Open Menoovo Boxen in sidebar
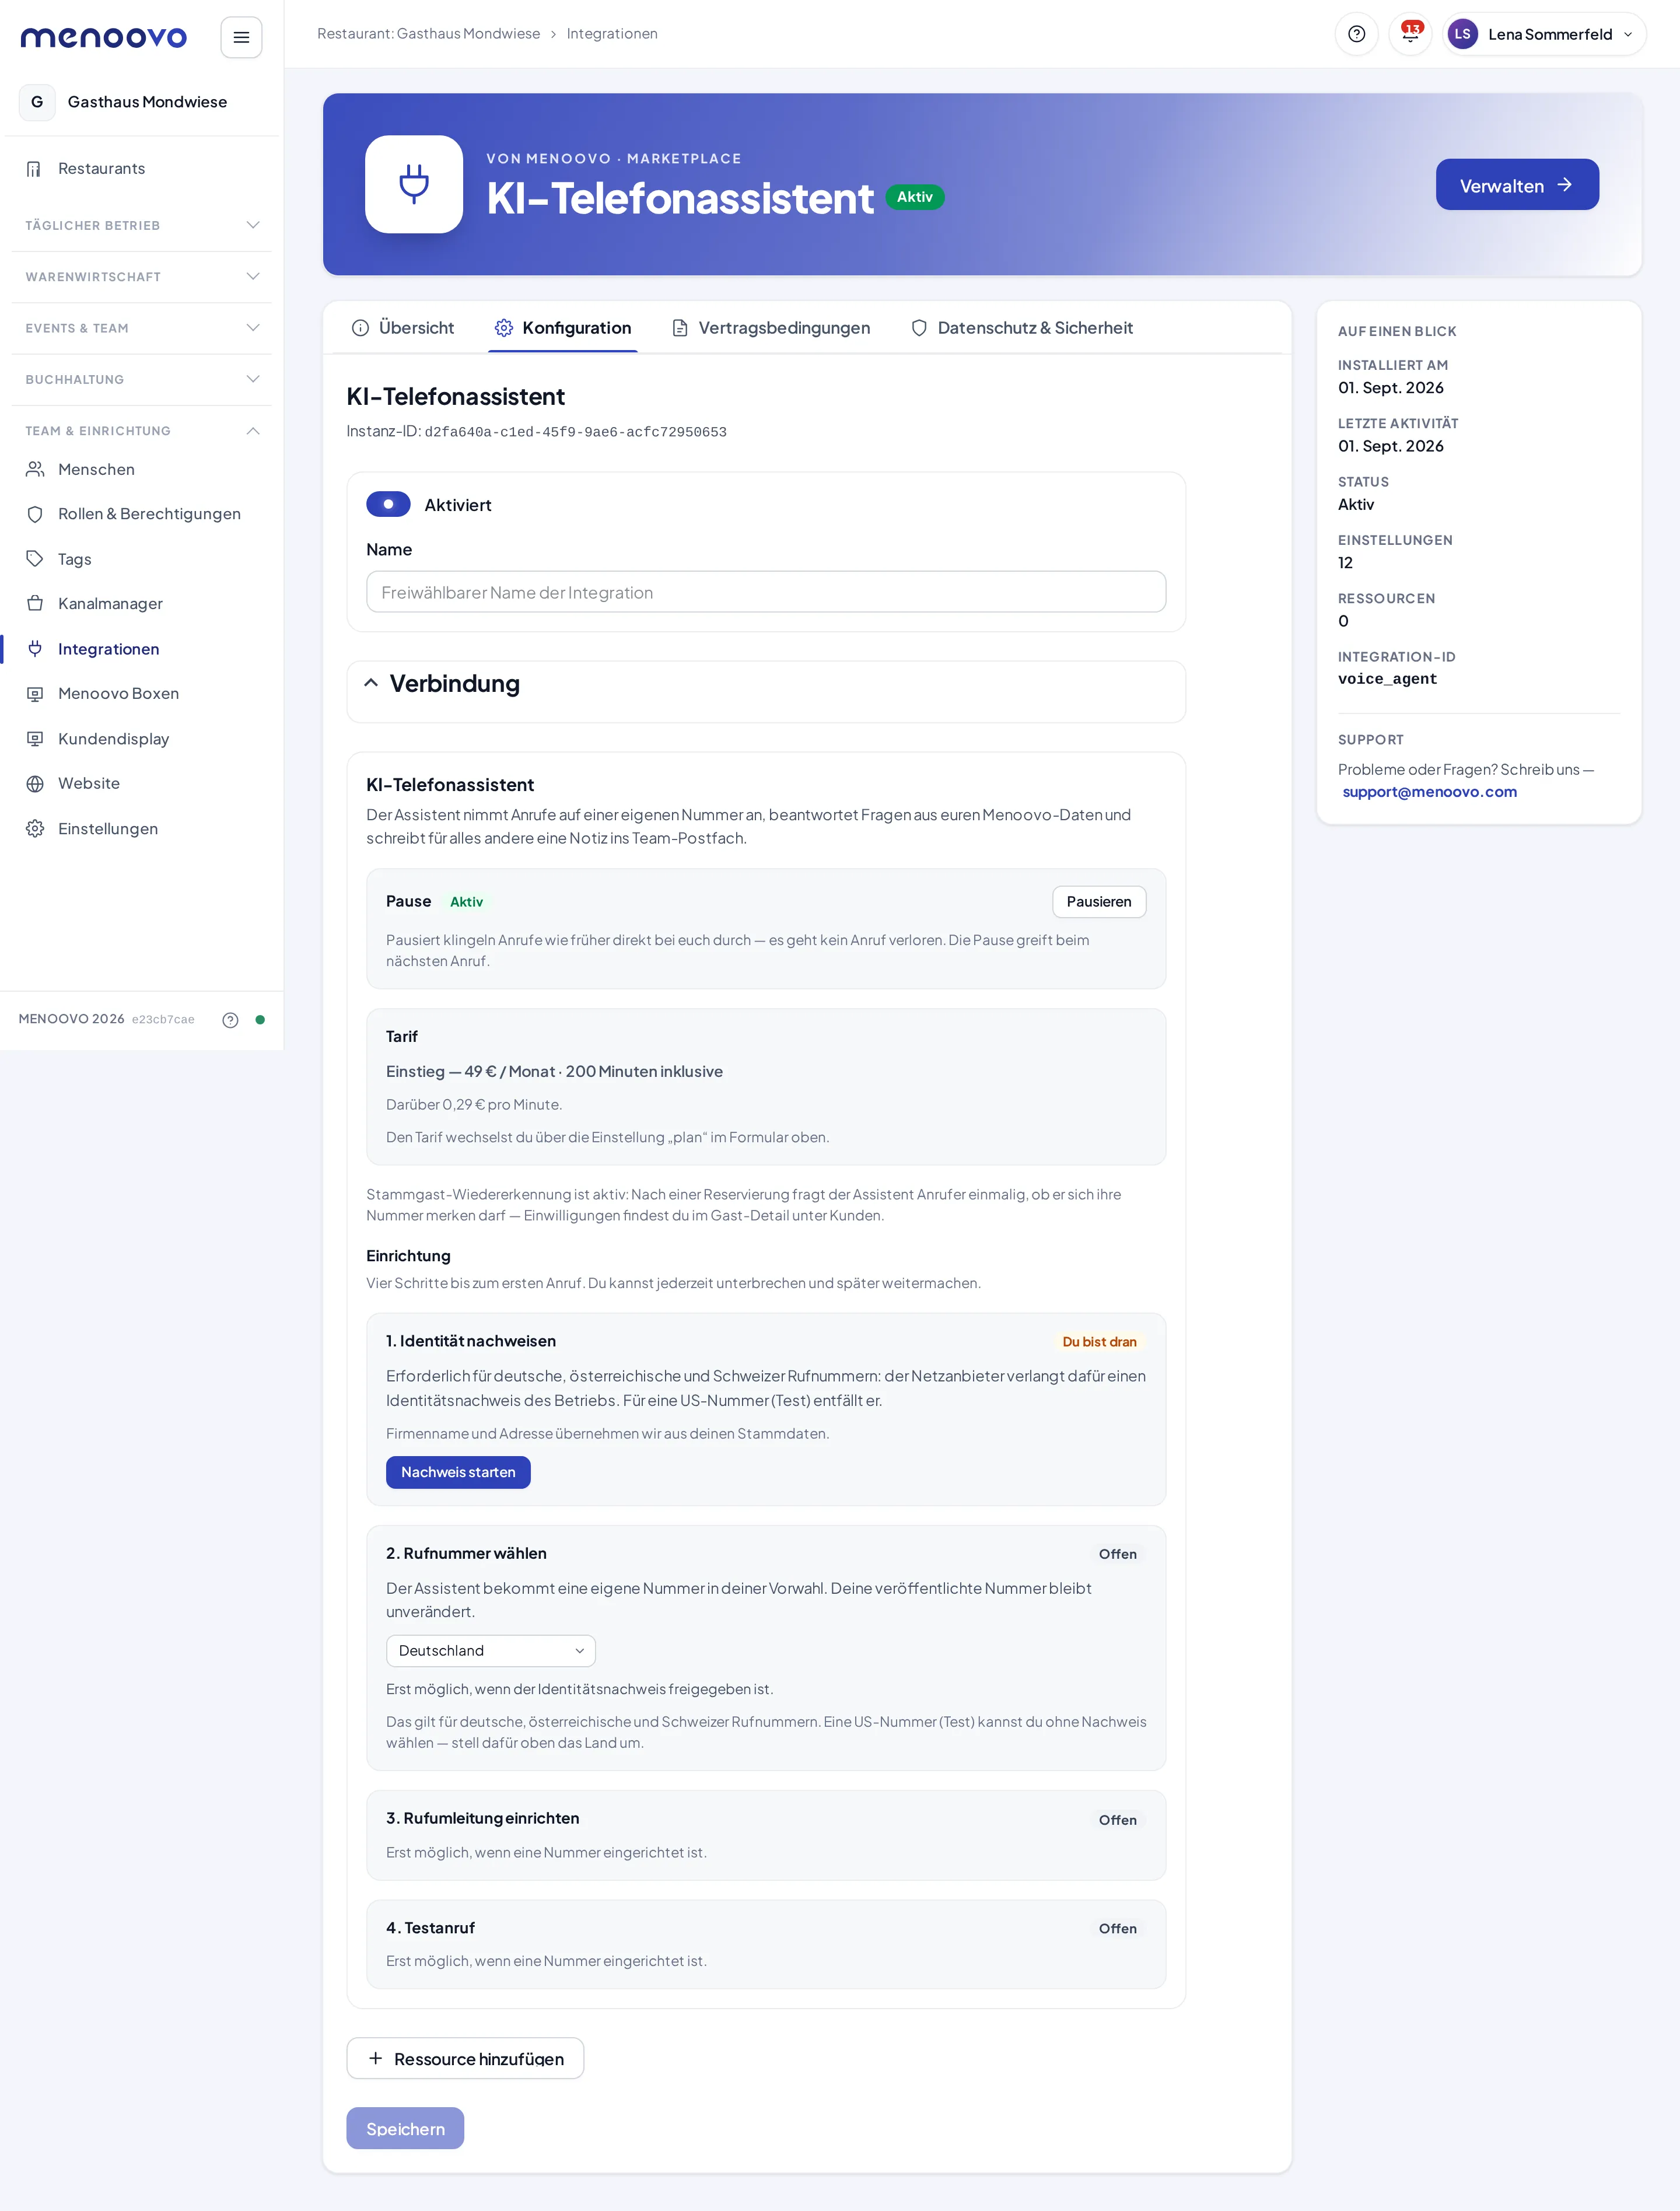This screenshot has height=2211, width=1680. (141, 693)
